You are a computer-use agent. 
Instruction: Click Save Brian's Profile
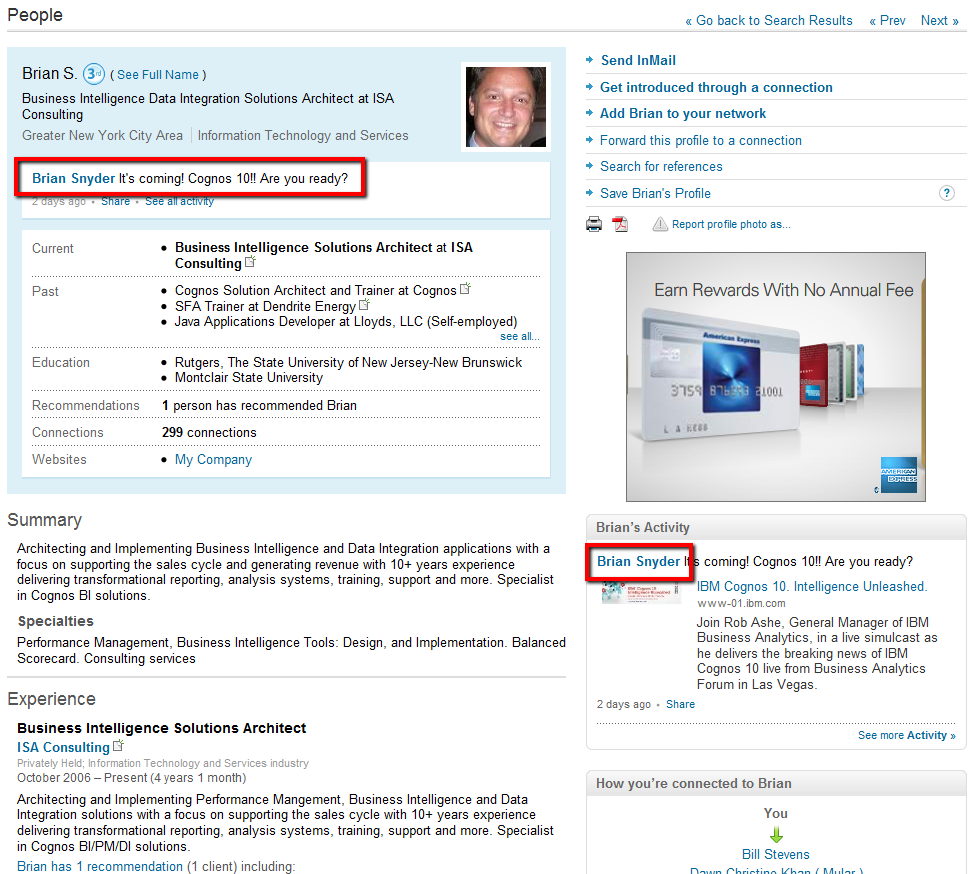(x=655, y=193)
